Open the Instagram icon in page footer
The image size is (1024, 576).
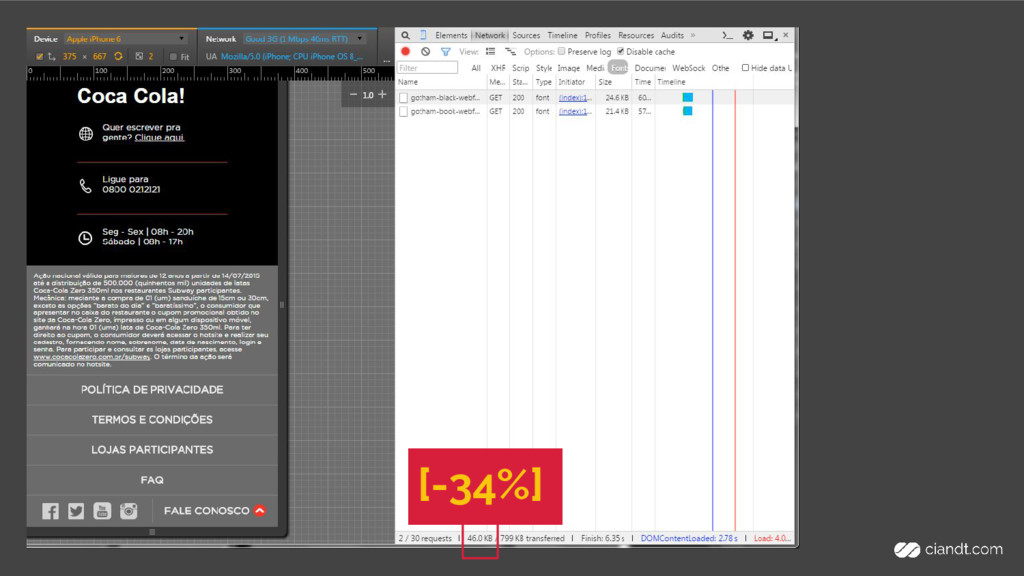(x=129, y=511)
